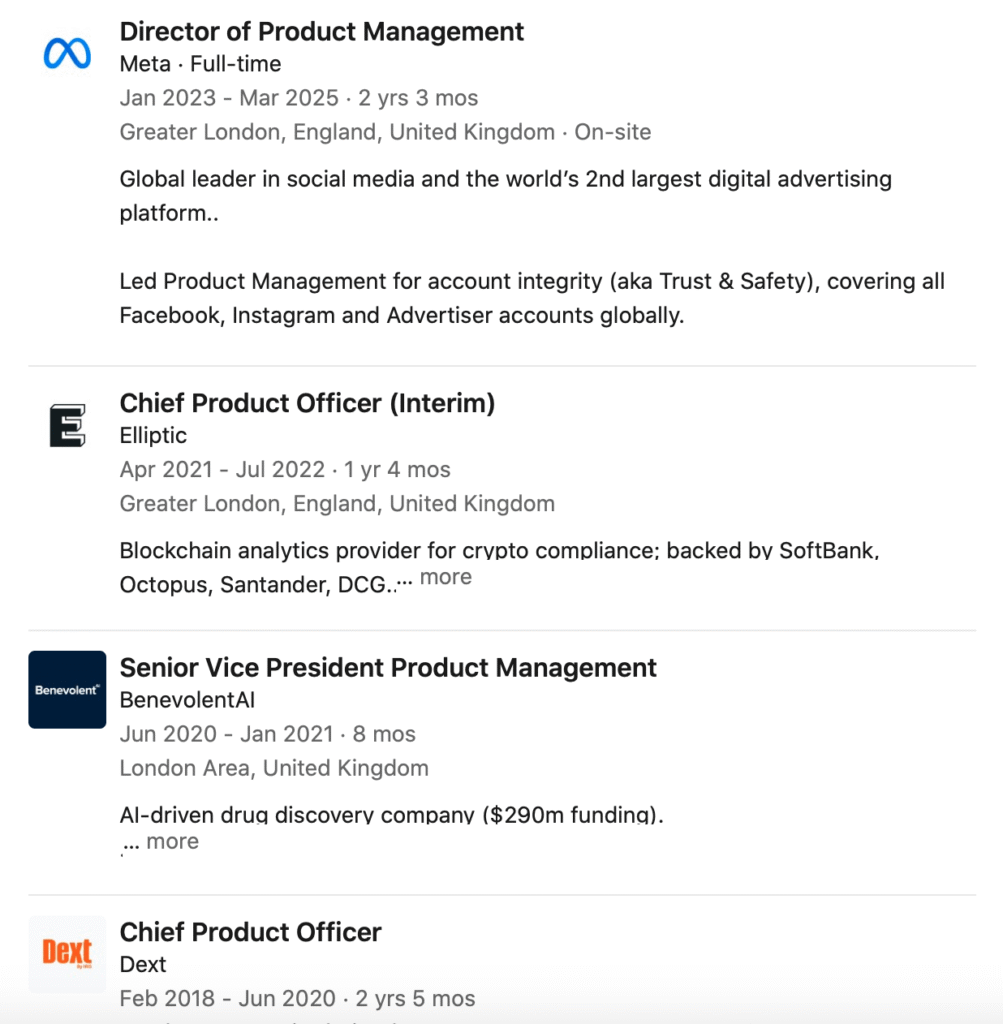Click the Dext Chief Product Officer title
The width and height of the screenshot is (1003, 1024).
(x=250, y=932)
